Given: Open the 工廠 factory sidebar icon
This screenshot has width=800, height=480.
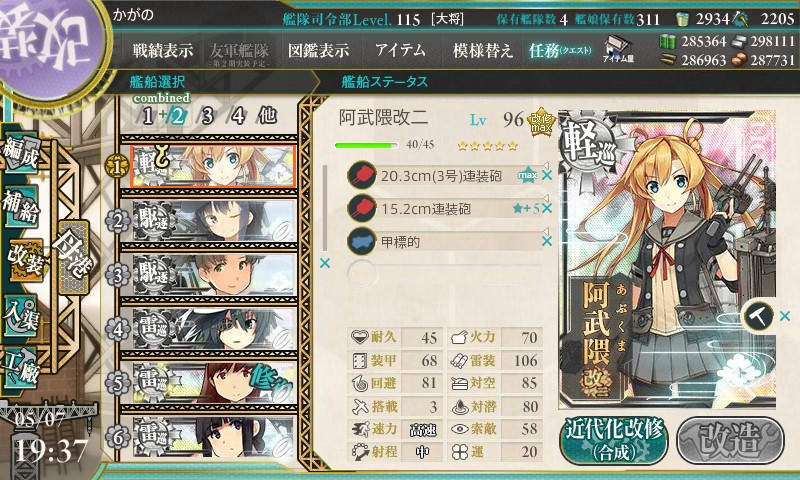Looking at the screenshot, I should 21,368.
